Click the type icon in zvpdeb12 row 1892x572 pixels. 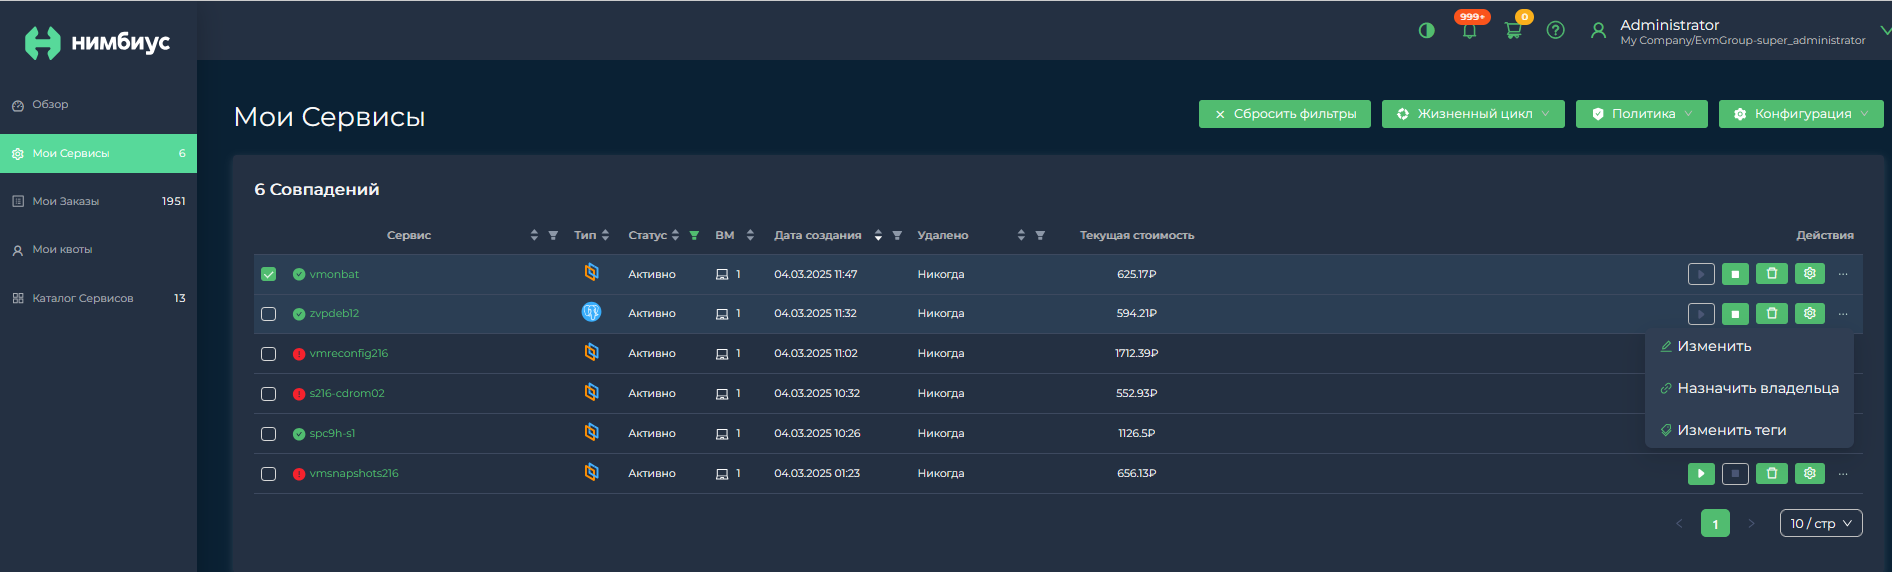coord(591,312)
